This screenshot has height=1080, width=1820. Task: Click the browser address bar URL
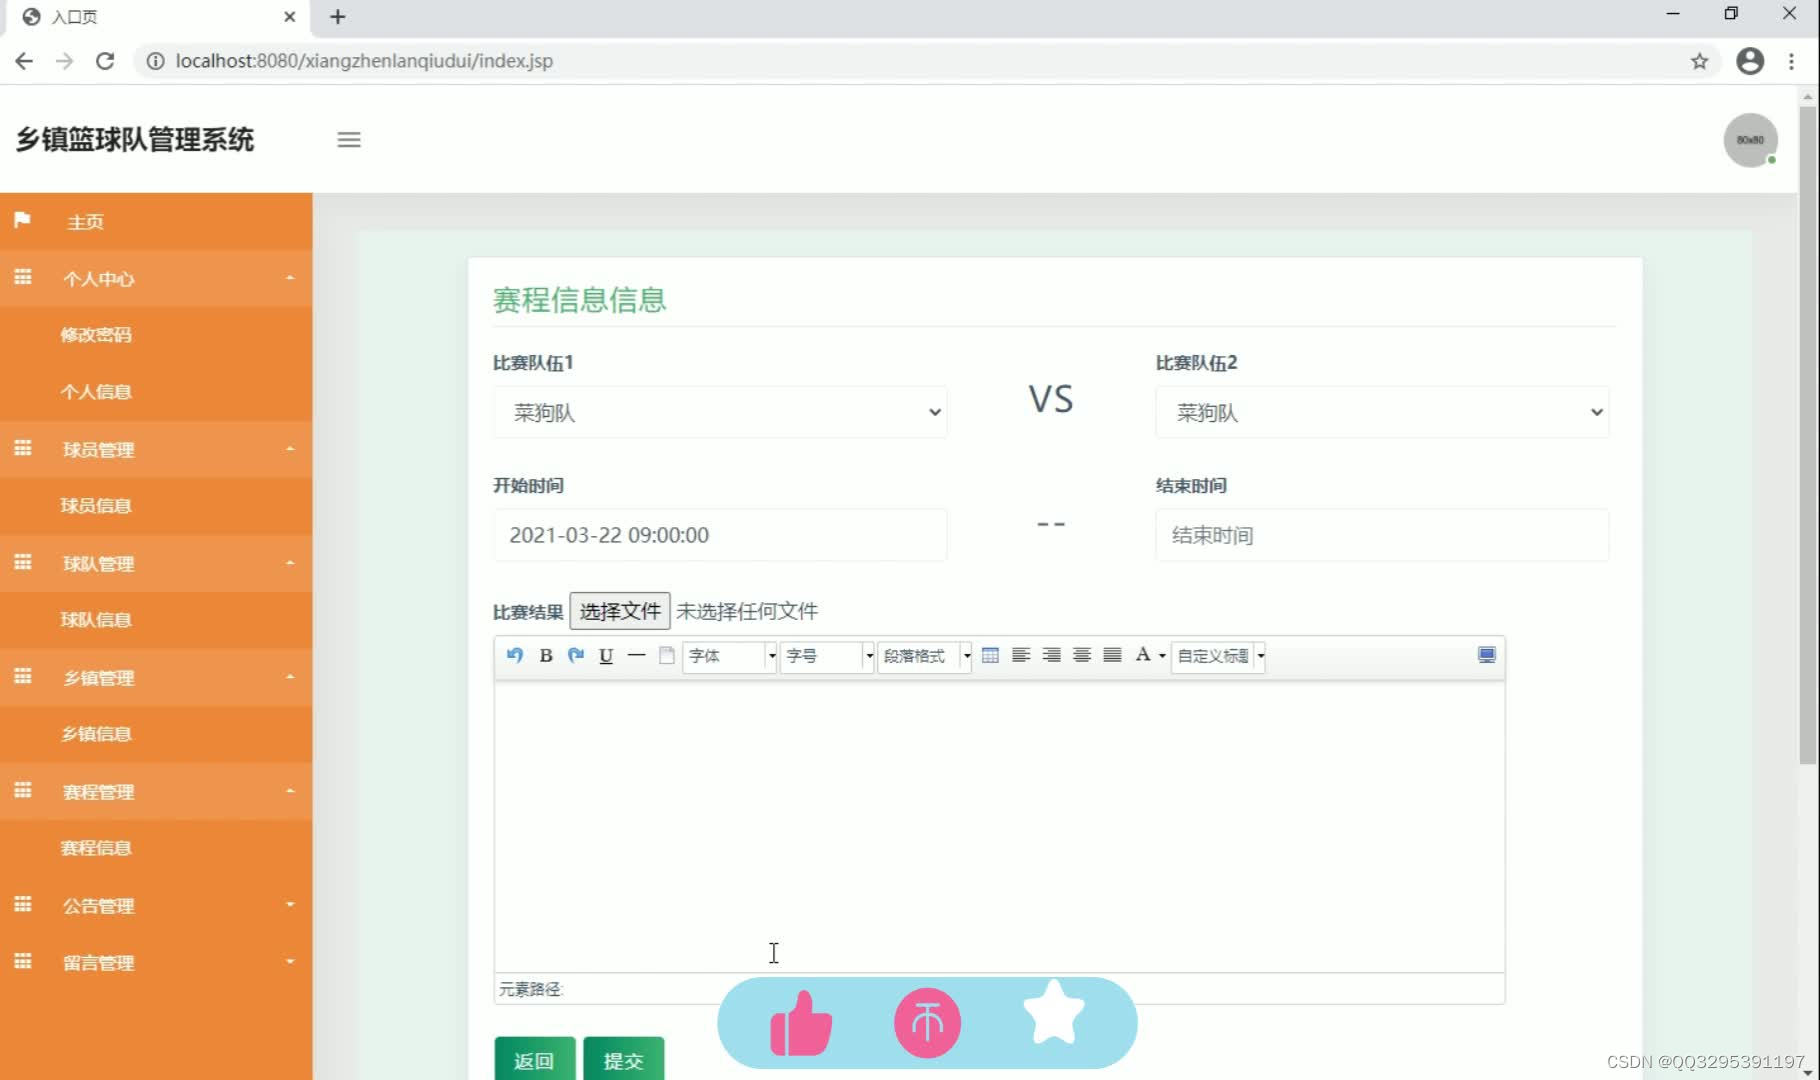click(364, 61)
